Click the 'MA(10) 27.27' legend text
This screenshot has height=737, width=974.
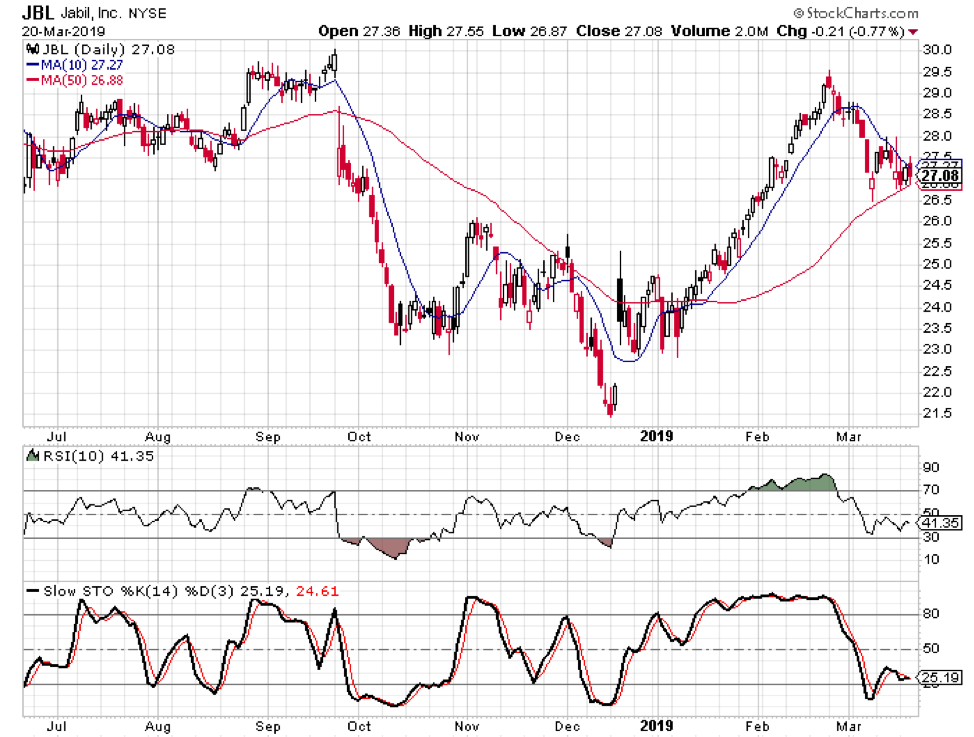pyautogui.click(x=82, y=65)
